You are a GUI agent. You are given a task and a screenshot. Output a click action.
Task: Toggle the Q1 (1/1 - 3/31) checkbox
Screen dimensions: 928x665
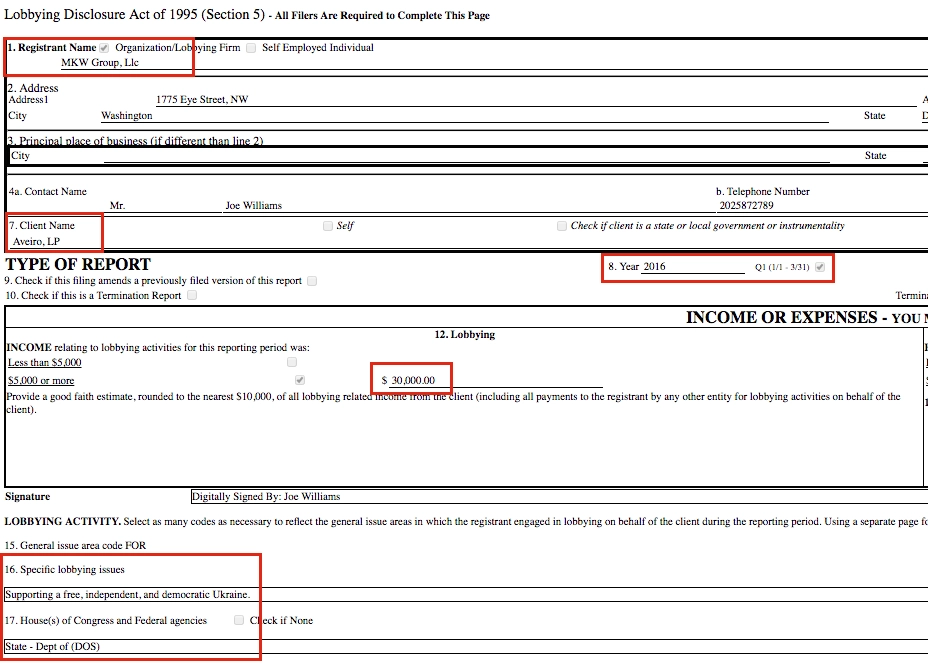click(x=820, y=268)
